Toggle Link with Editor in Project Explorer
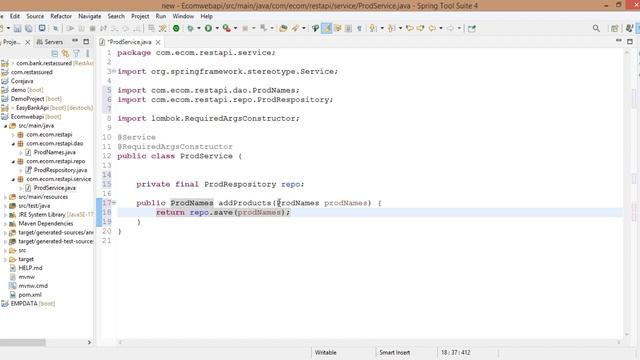 tap(65, 53)
